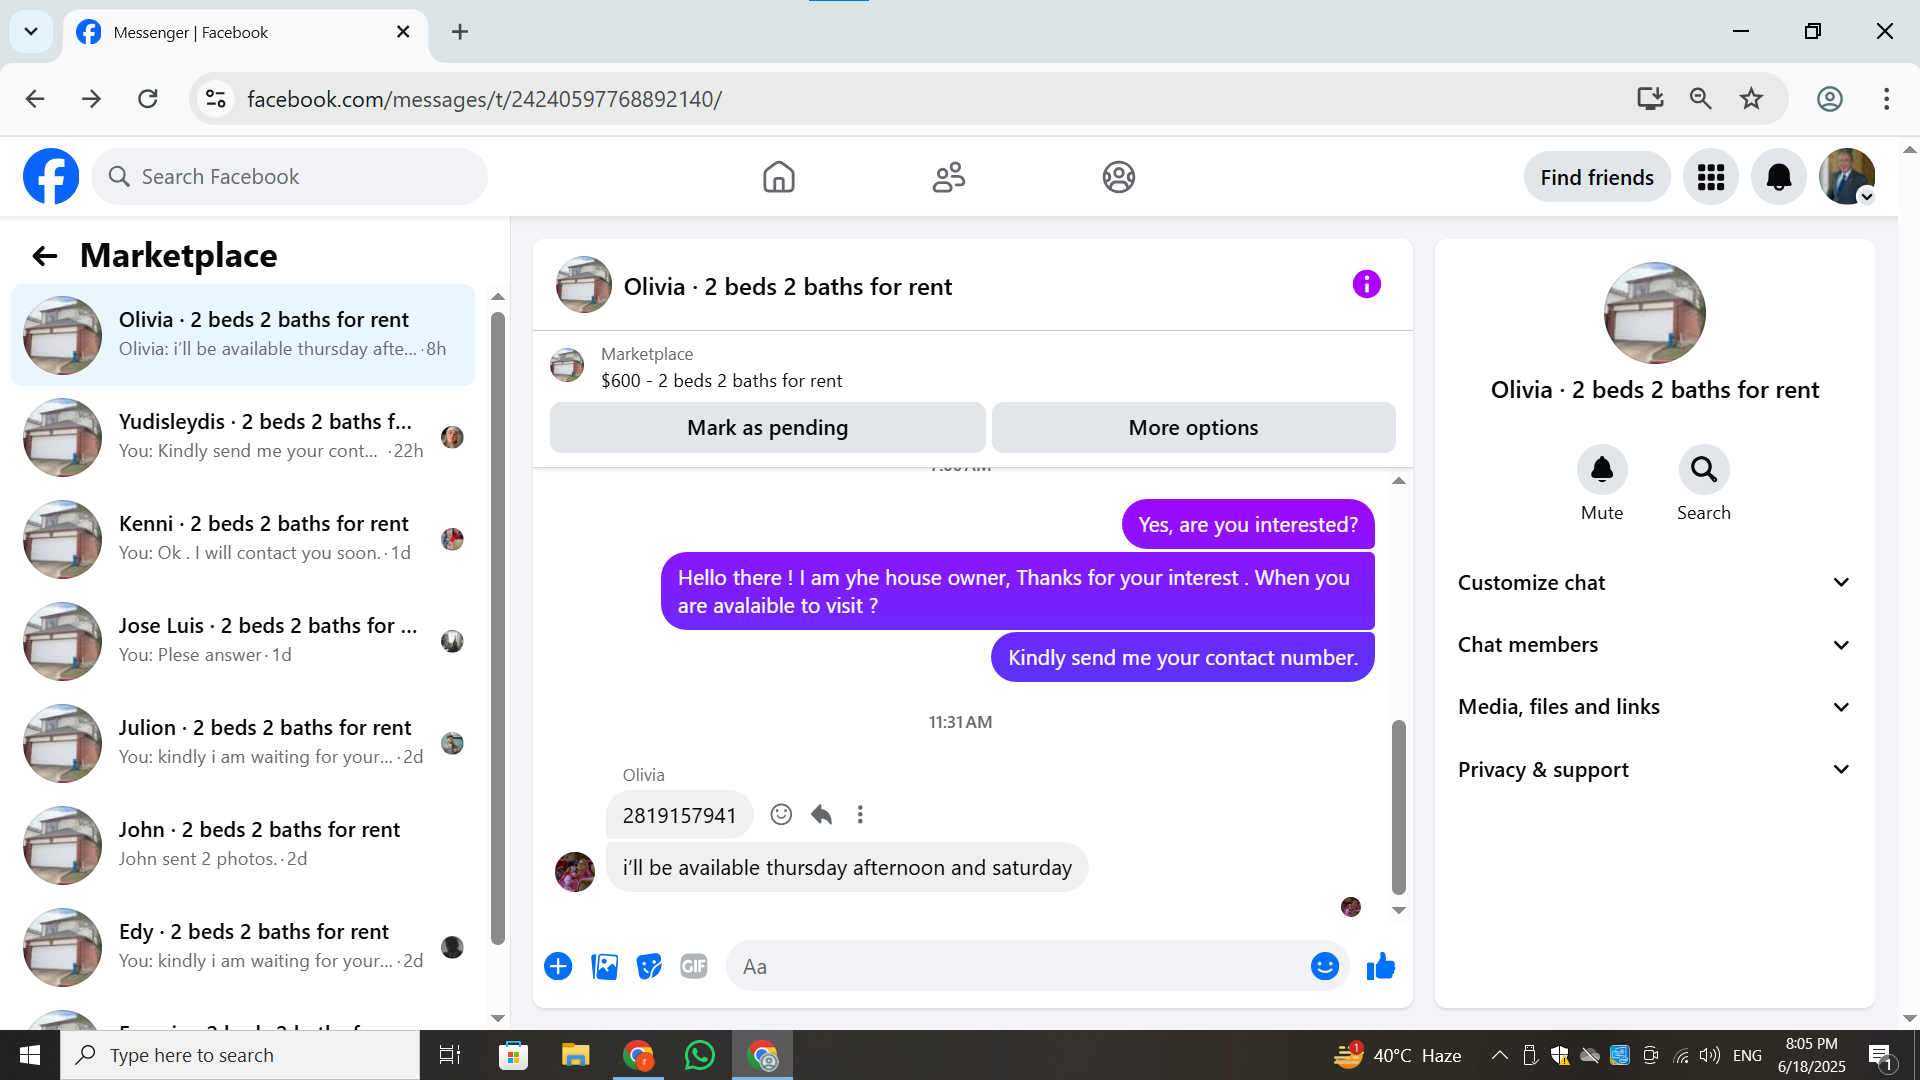1920x1080 pixels.
Task: Open Olivia 2 beds 2 baths conversation
Action: pyautogui.click(x=243, y=335)
